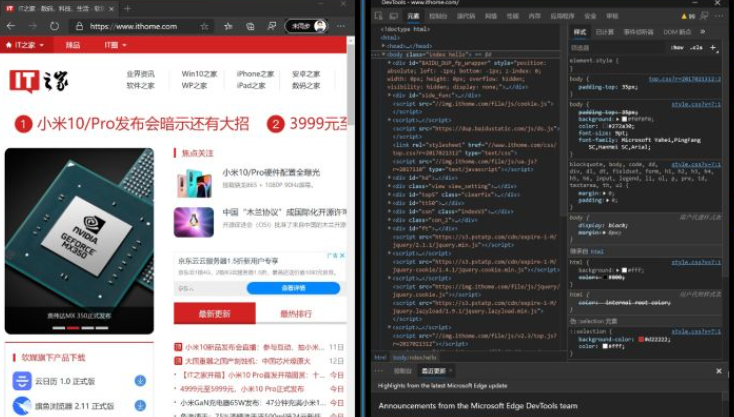Click the feedback icon in Edge toolbar
This screenshot has height=417, width=734.
coord(272,26)
